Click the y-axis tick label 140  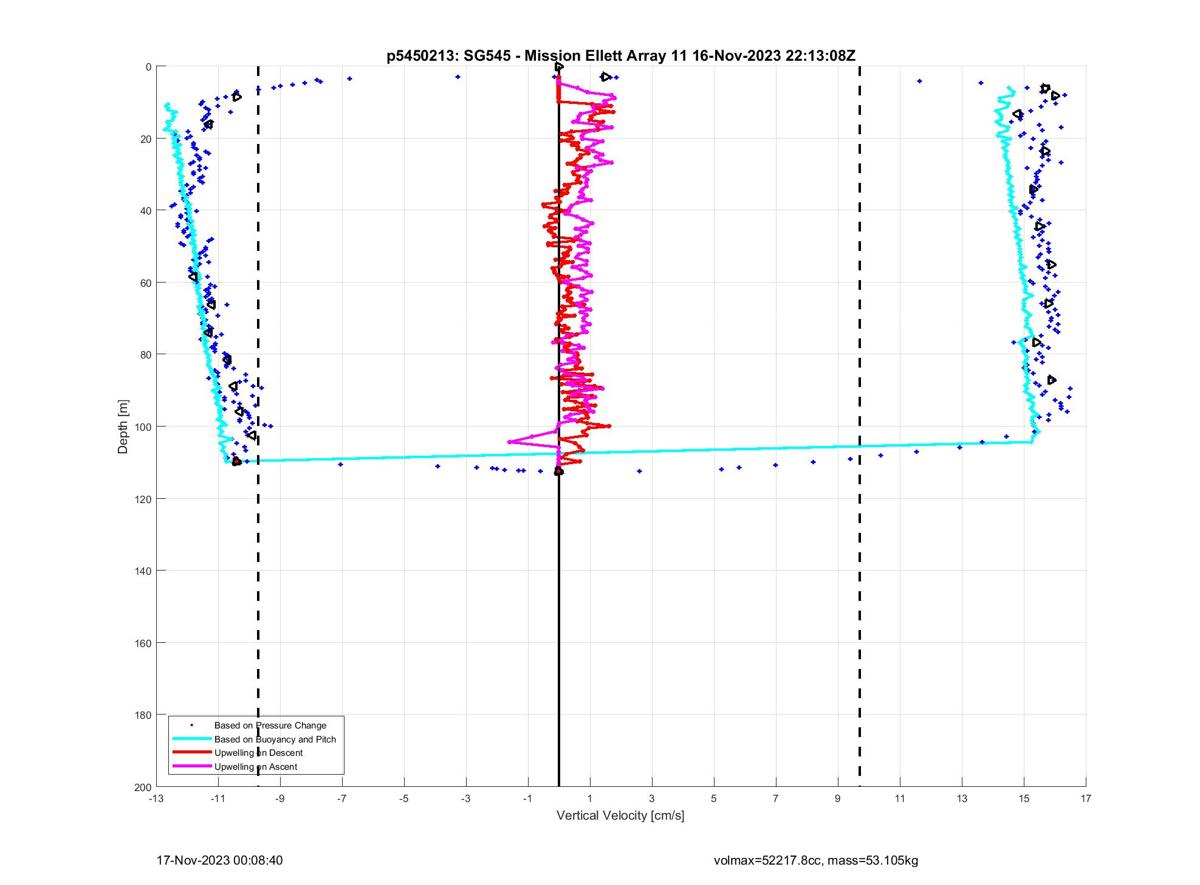point(142,571)
